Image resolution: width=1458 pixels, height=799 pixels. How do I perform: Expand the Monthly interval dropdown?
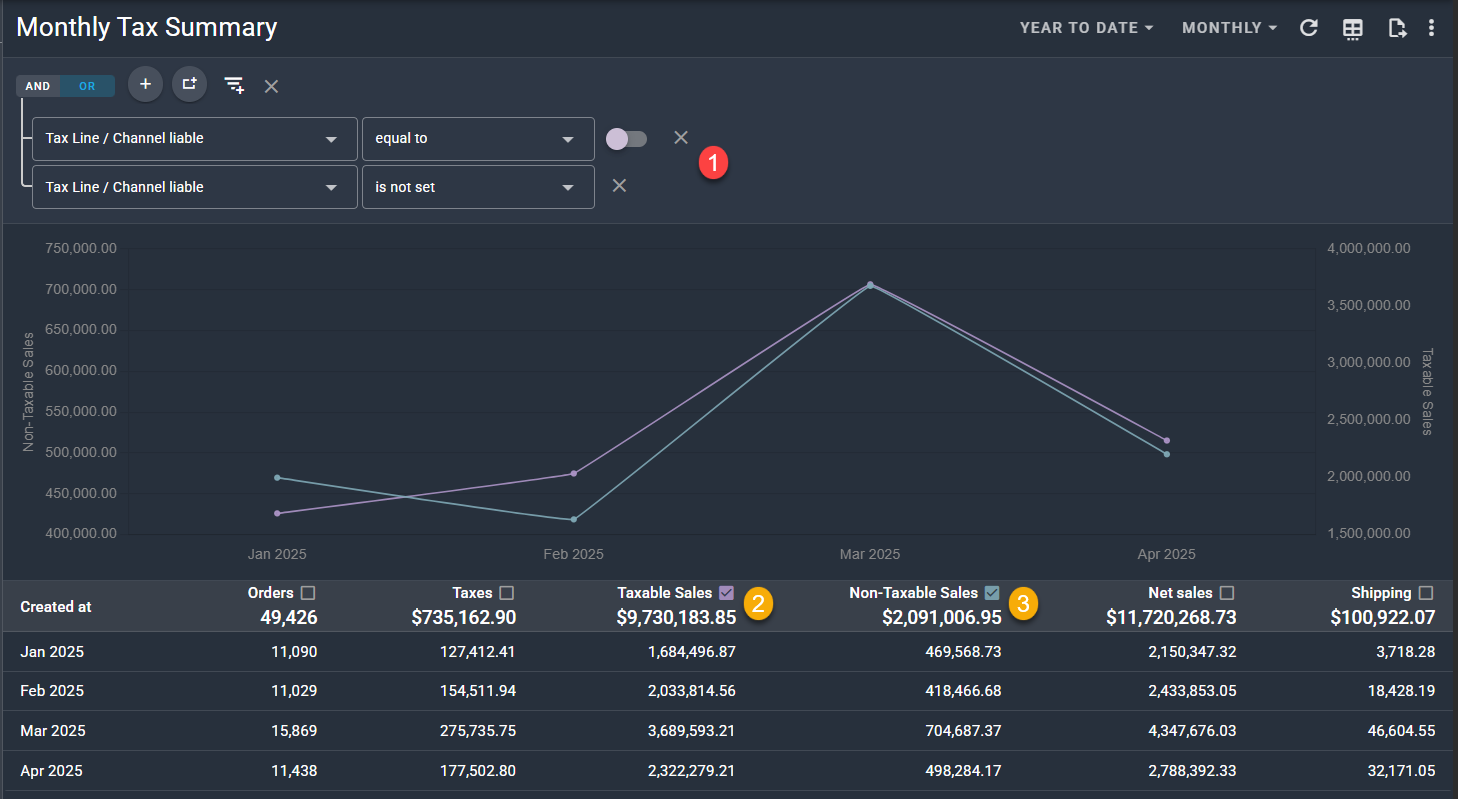pos(1229,28)
